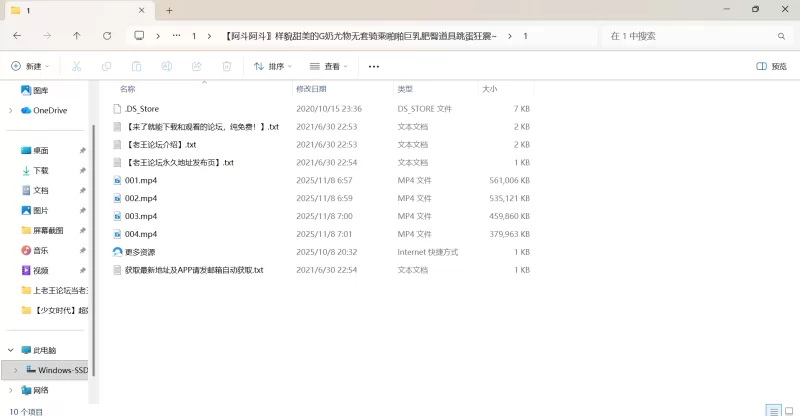Refresh the current folder view
Screen dimensions: 800x416
(107, 36)
